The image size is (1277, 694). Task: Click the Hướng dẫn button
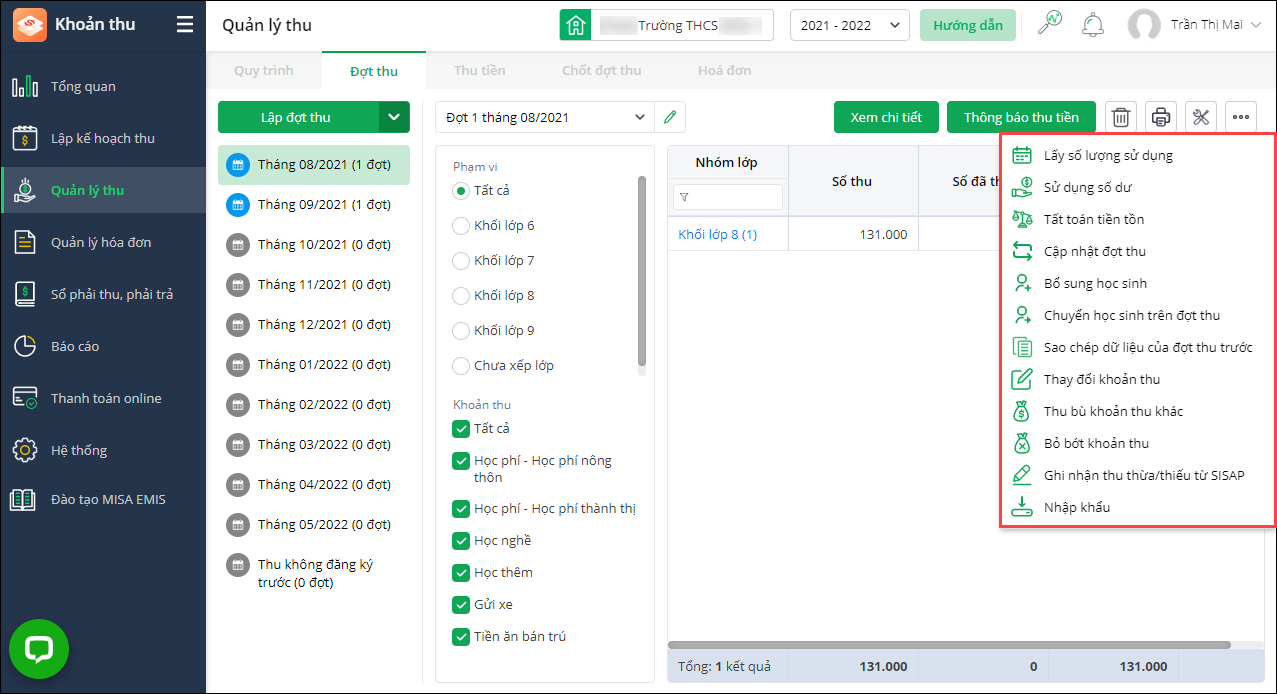[x=968, y=26]
